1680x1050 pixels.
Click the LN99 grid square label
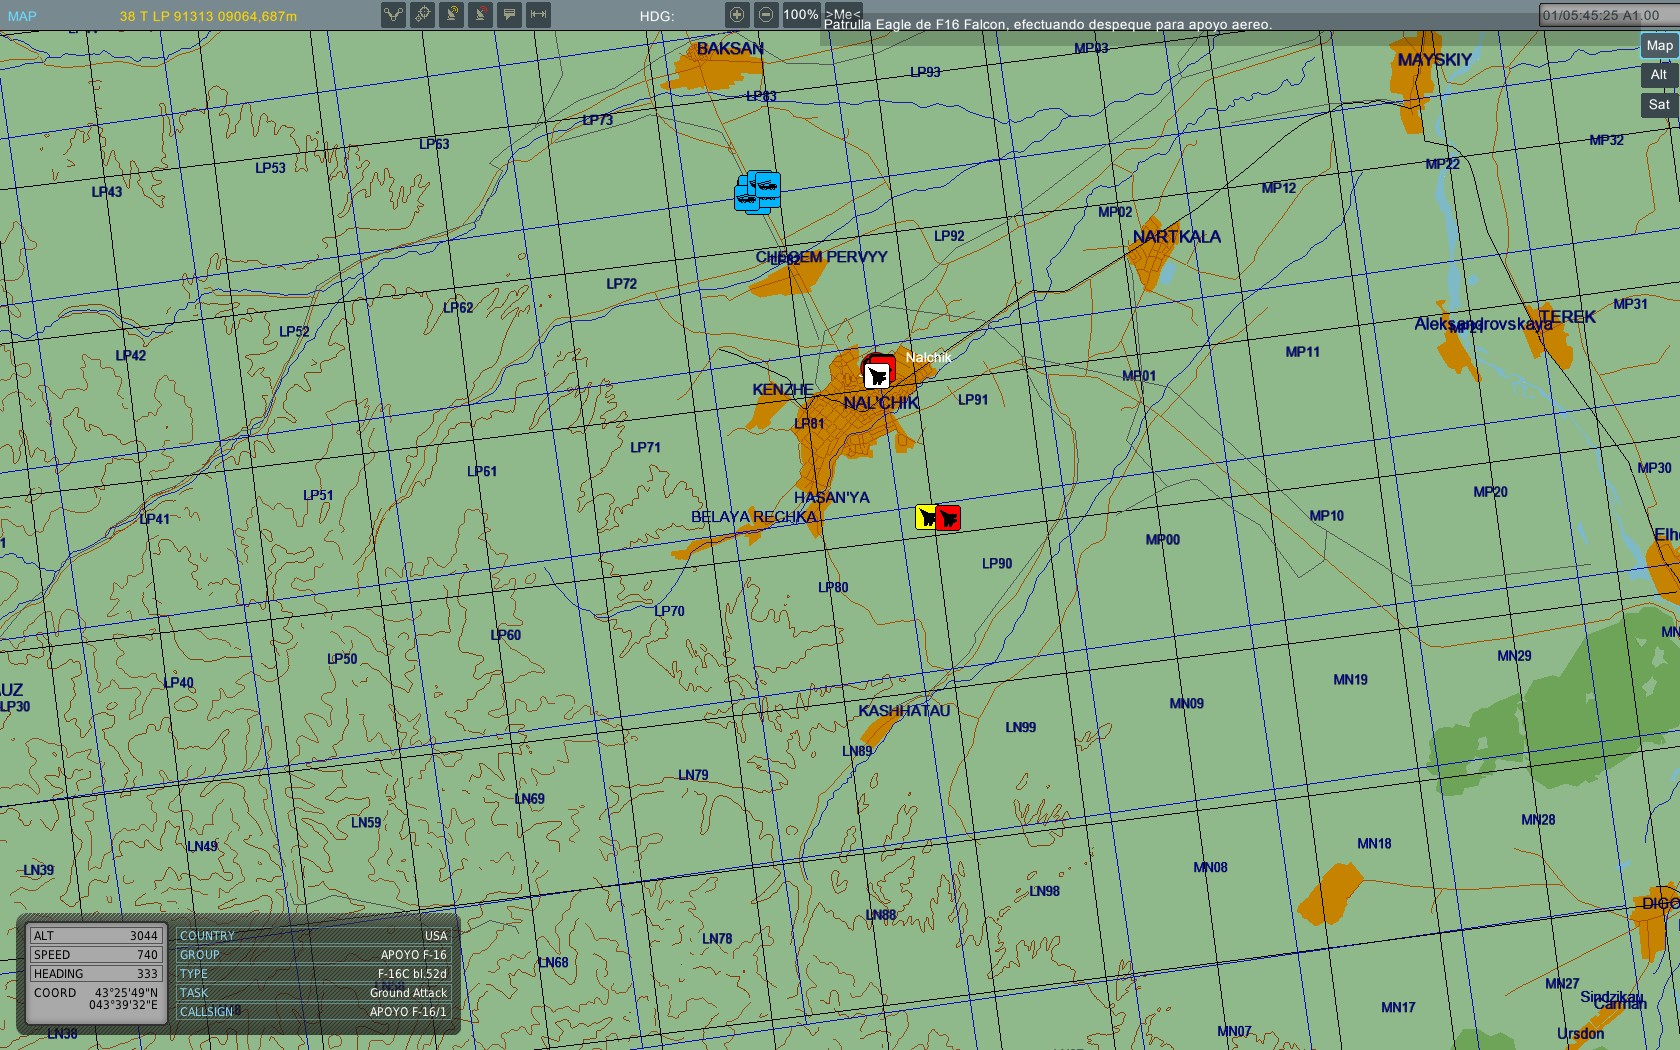point(1021,728)
